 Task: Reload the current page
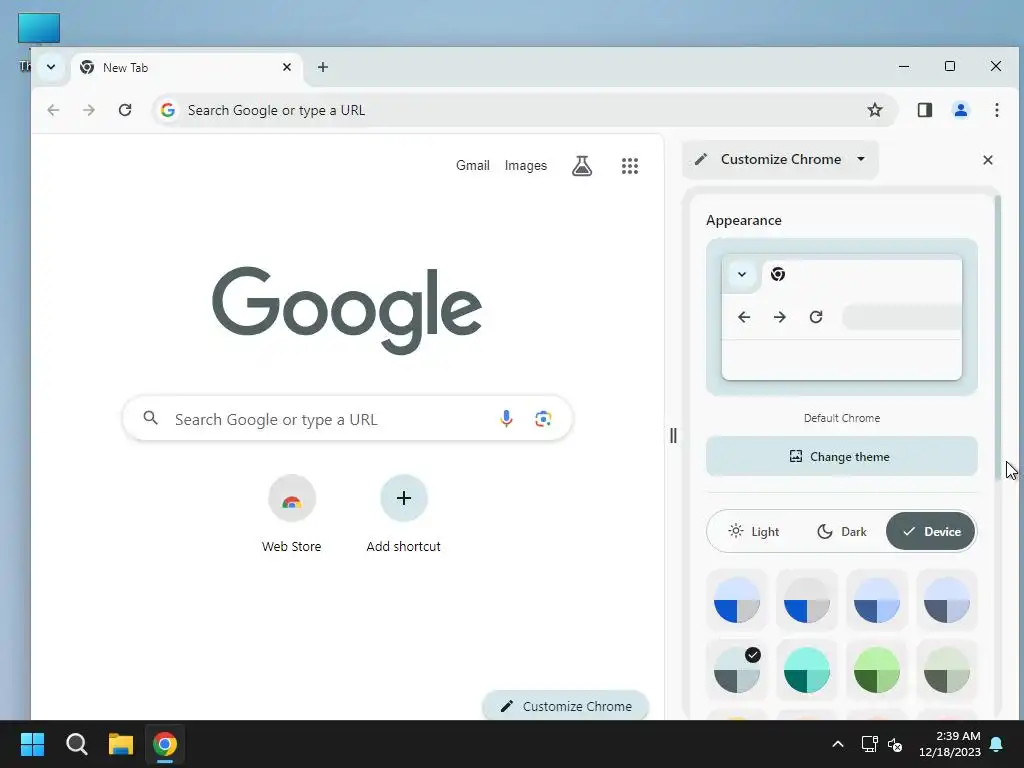pos(125,110)
